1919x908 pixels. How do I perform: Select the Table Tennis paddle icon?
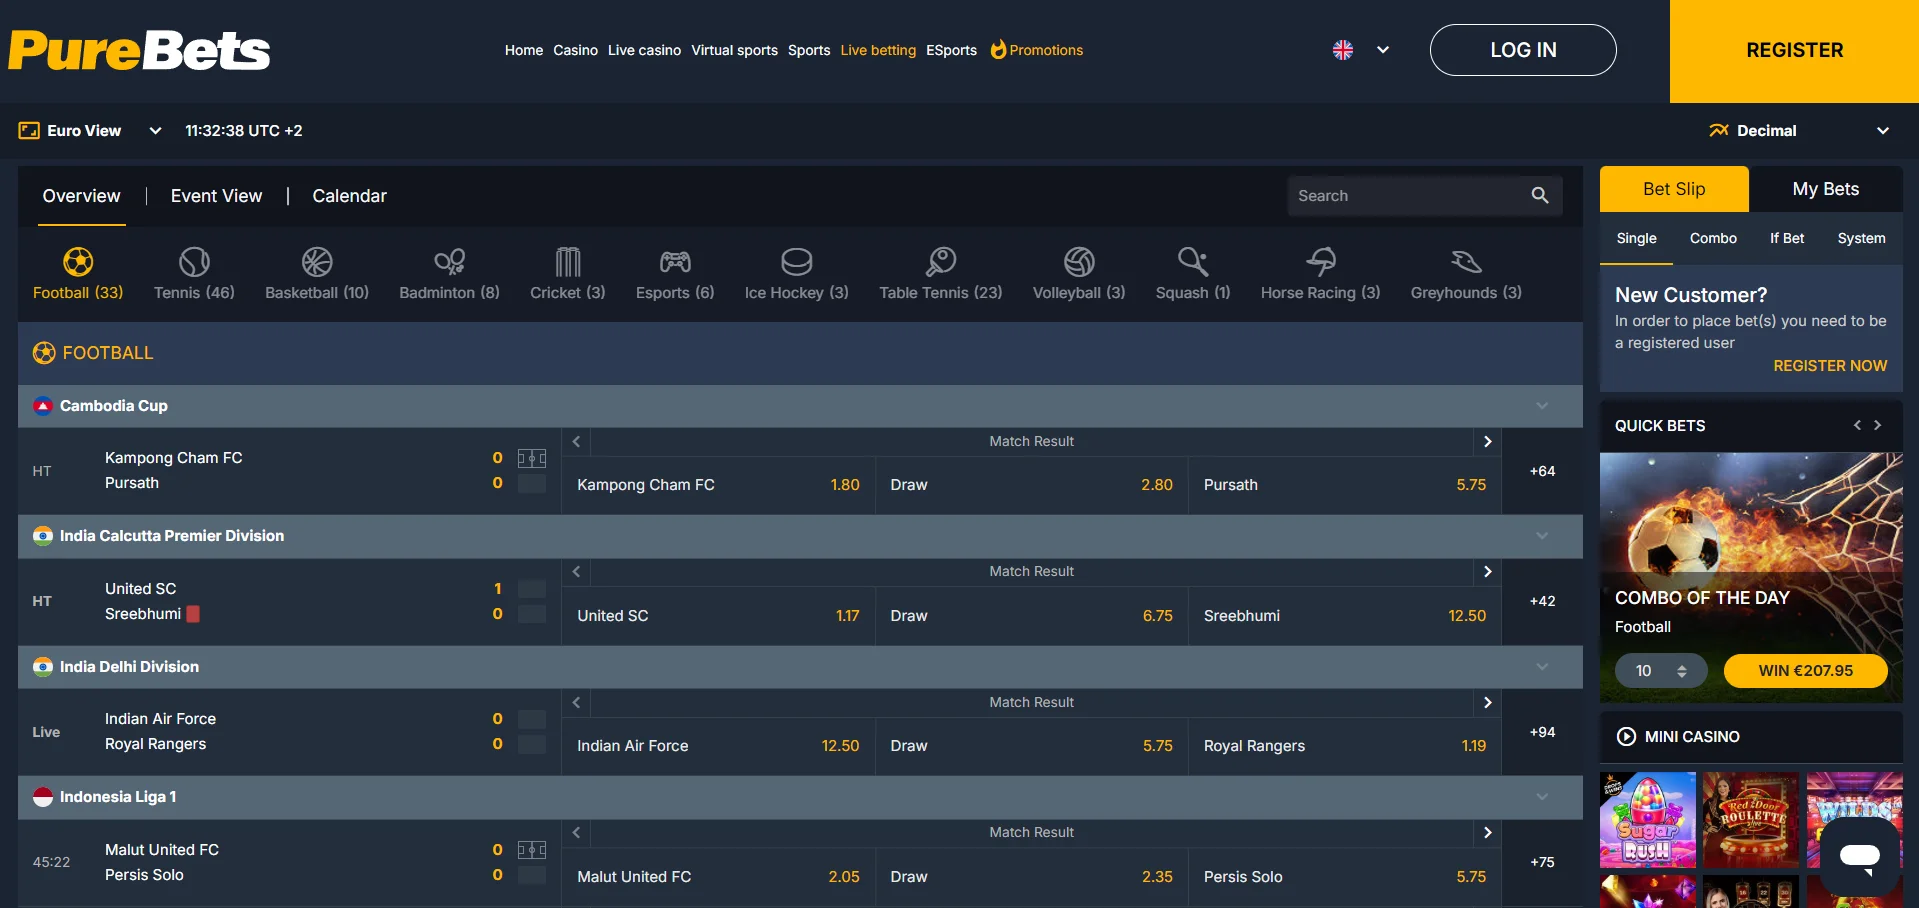(x=941, y=262)
